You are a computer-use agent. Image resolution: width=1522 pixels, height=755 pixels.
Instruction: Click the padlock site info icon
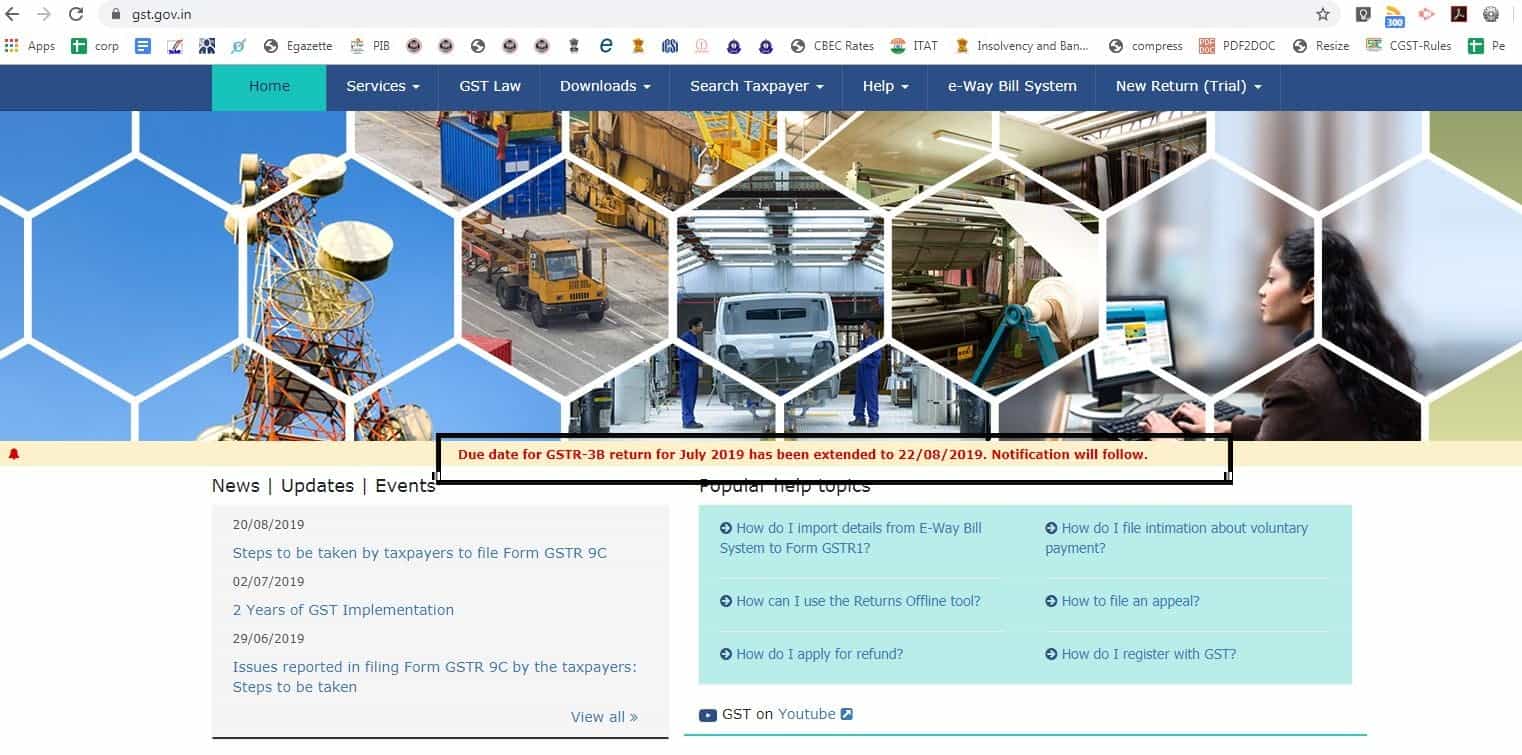coord(116,14)
